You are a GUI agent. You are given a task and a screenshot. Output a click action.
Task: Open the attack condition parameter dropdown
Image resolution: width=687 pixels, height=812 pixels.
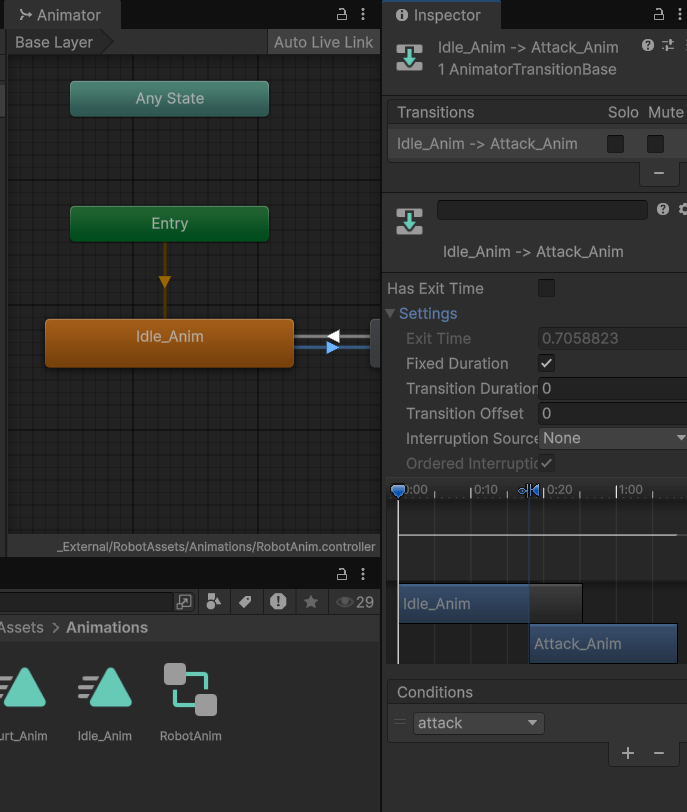point(478,723)
